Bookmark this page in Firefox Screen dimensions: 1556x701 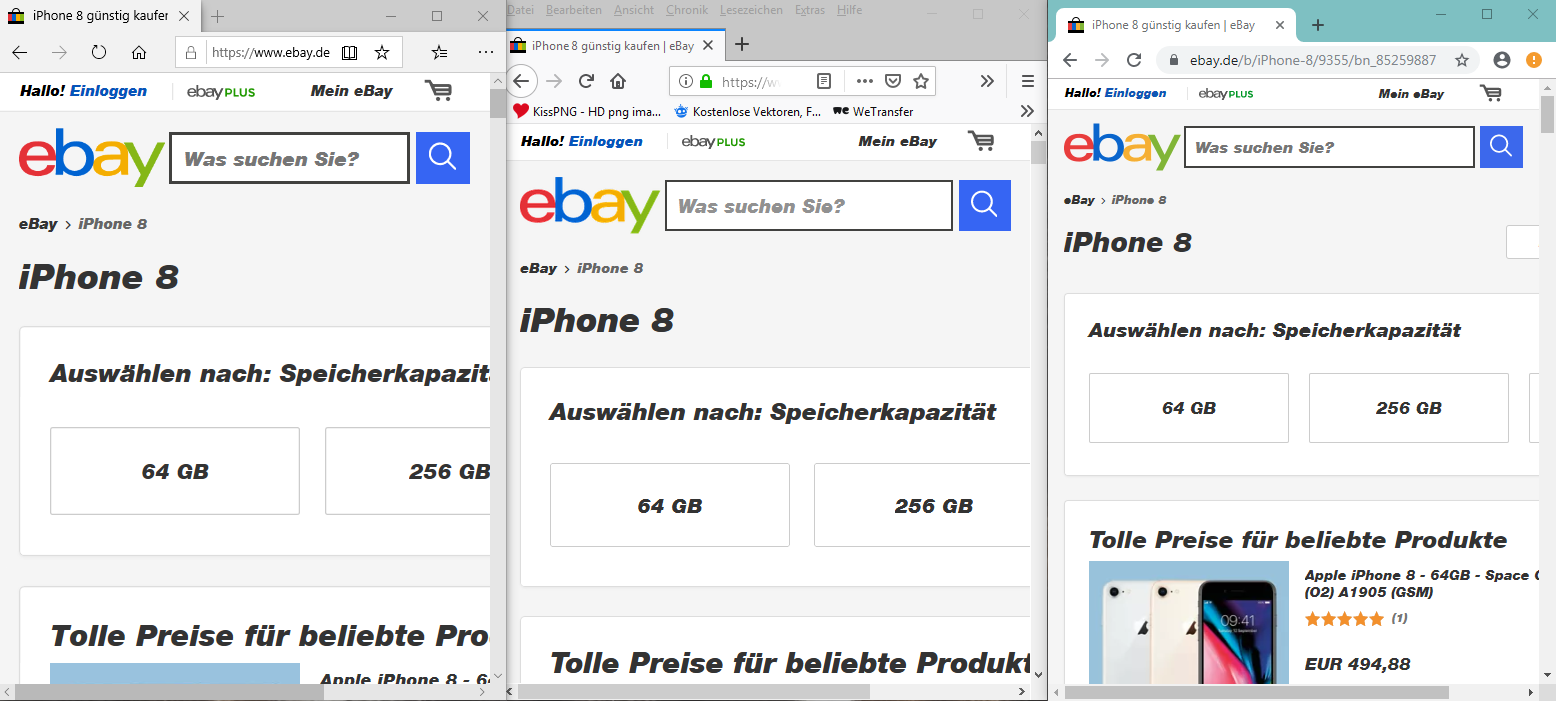(x=921, y=81)
